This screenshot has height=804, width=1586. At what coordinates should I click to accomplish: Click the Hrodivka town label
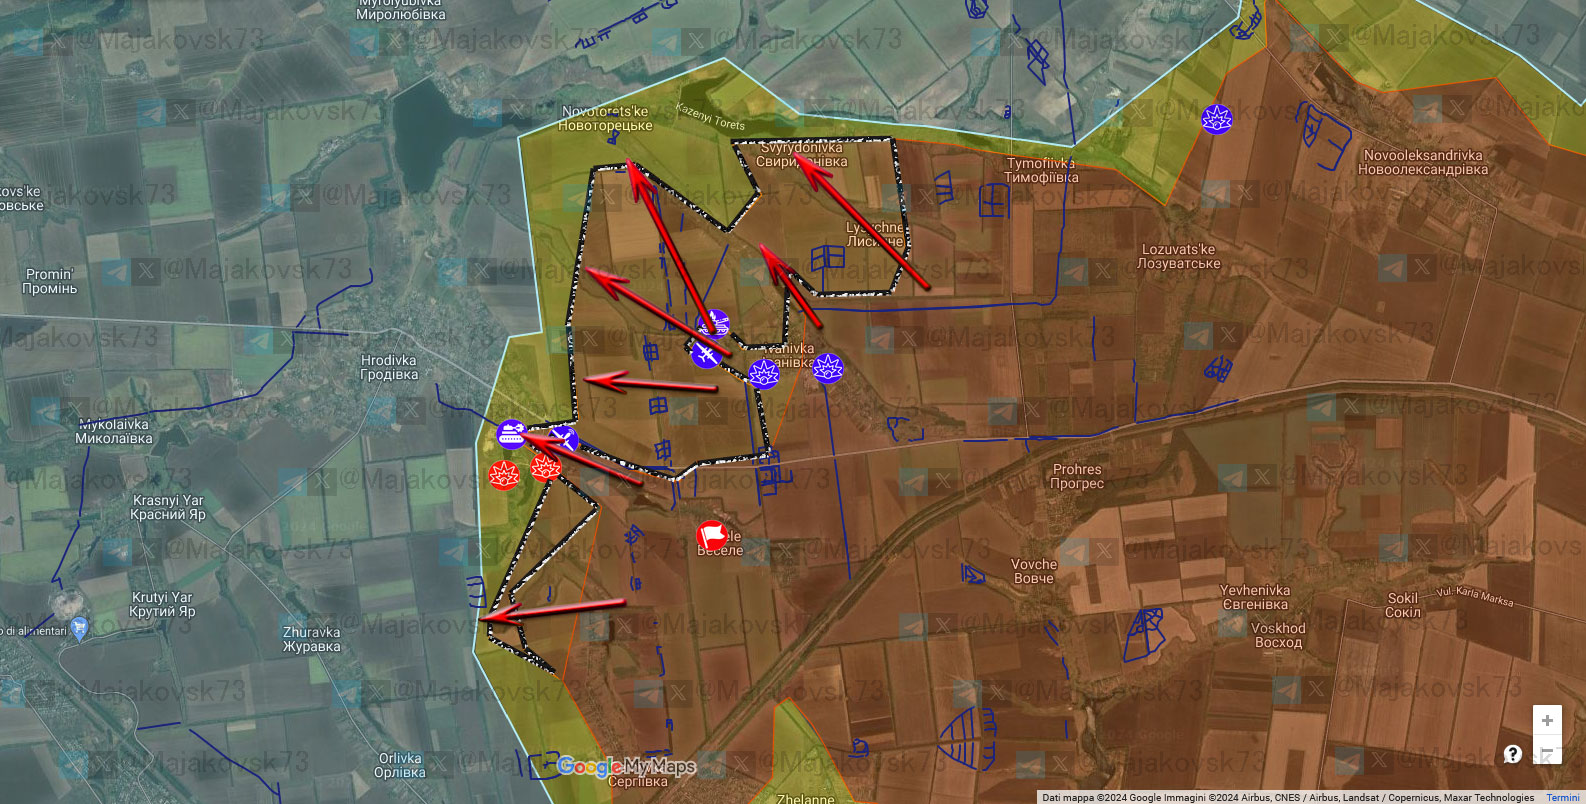pos(389,368)
